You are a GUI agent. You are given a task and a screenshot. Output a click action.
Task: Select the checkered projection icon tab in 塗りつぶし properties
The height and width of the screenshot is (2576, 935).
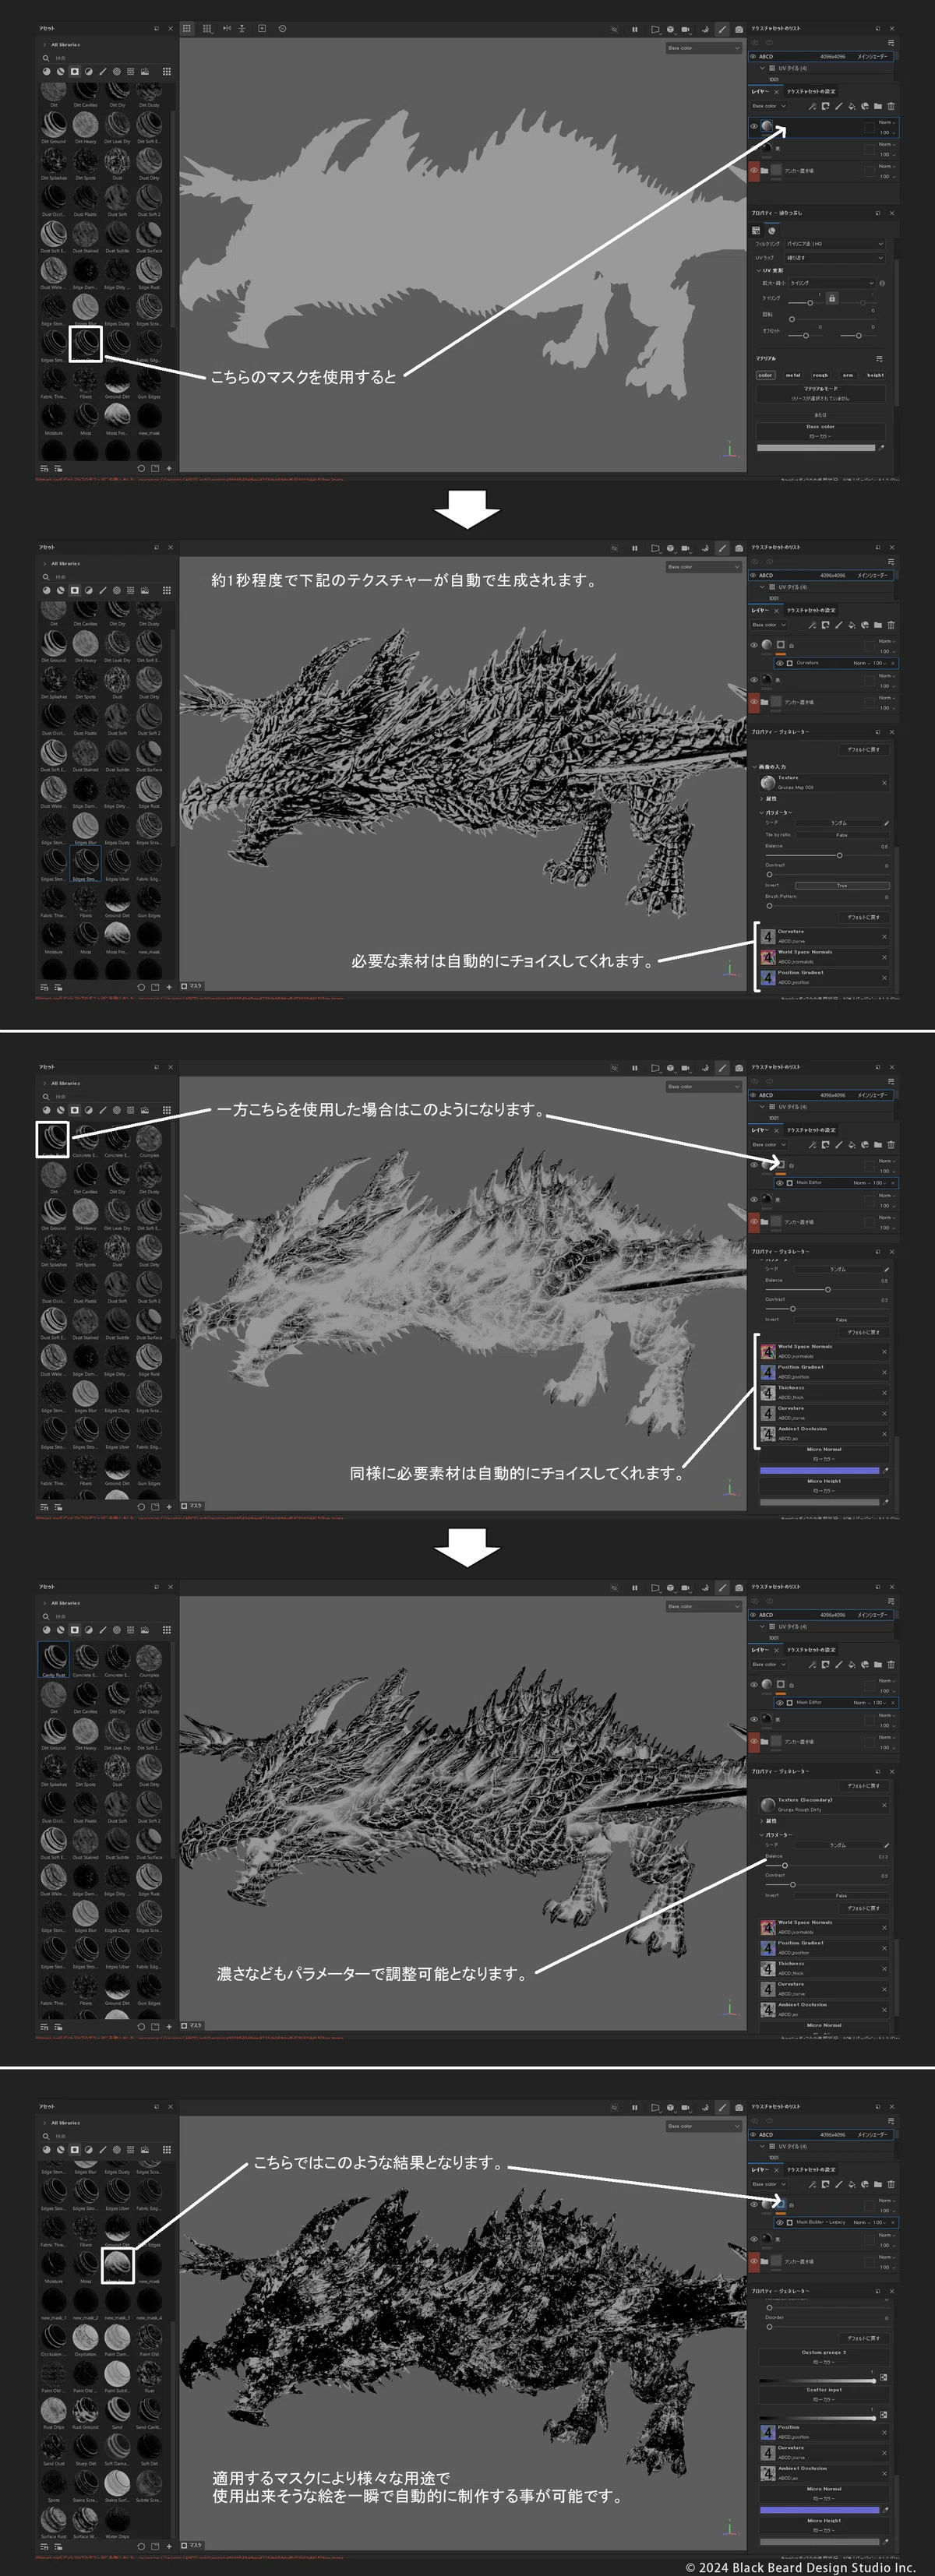pyautogui.click(x=756, y=231)
